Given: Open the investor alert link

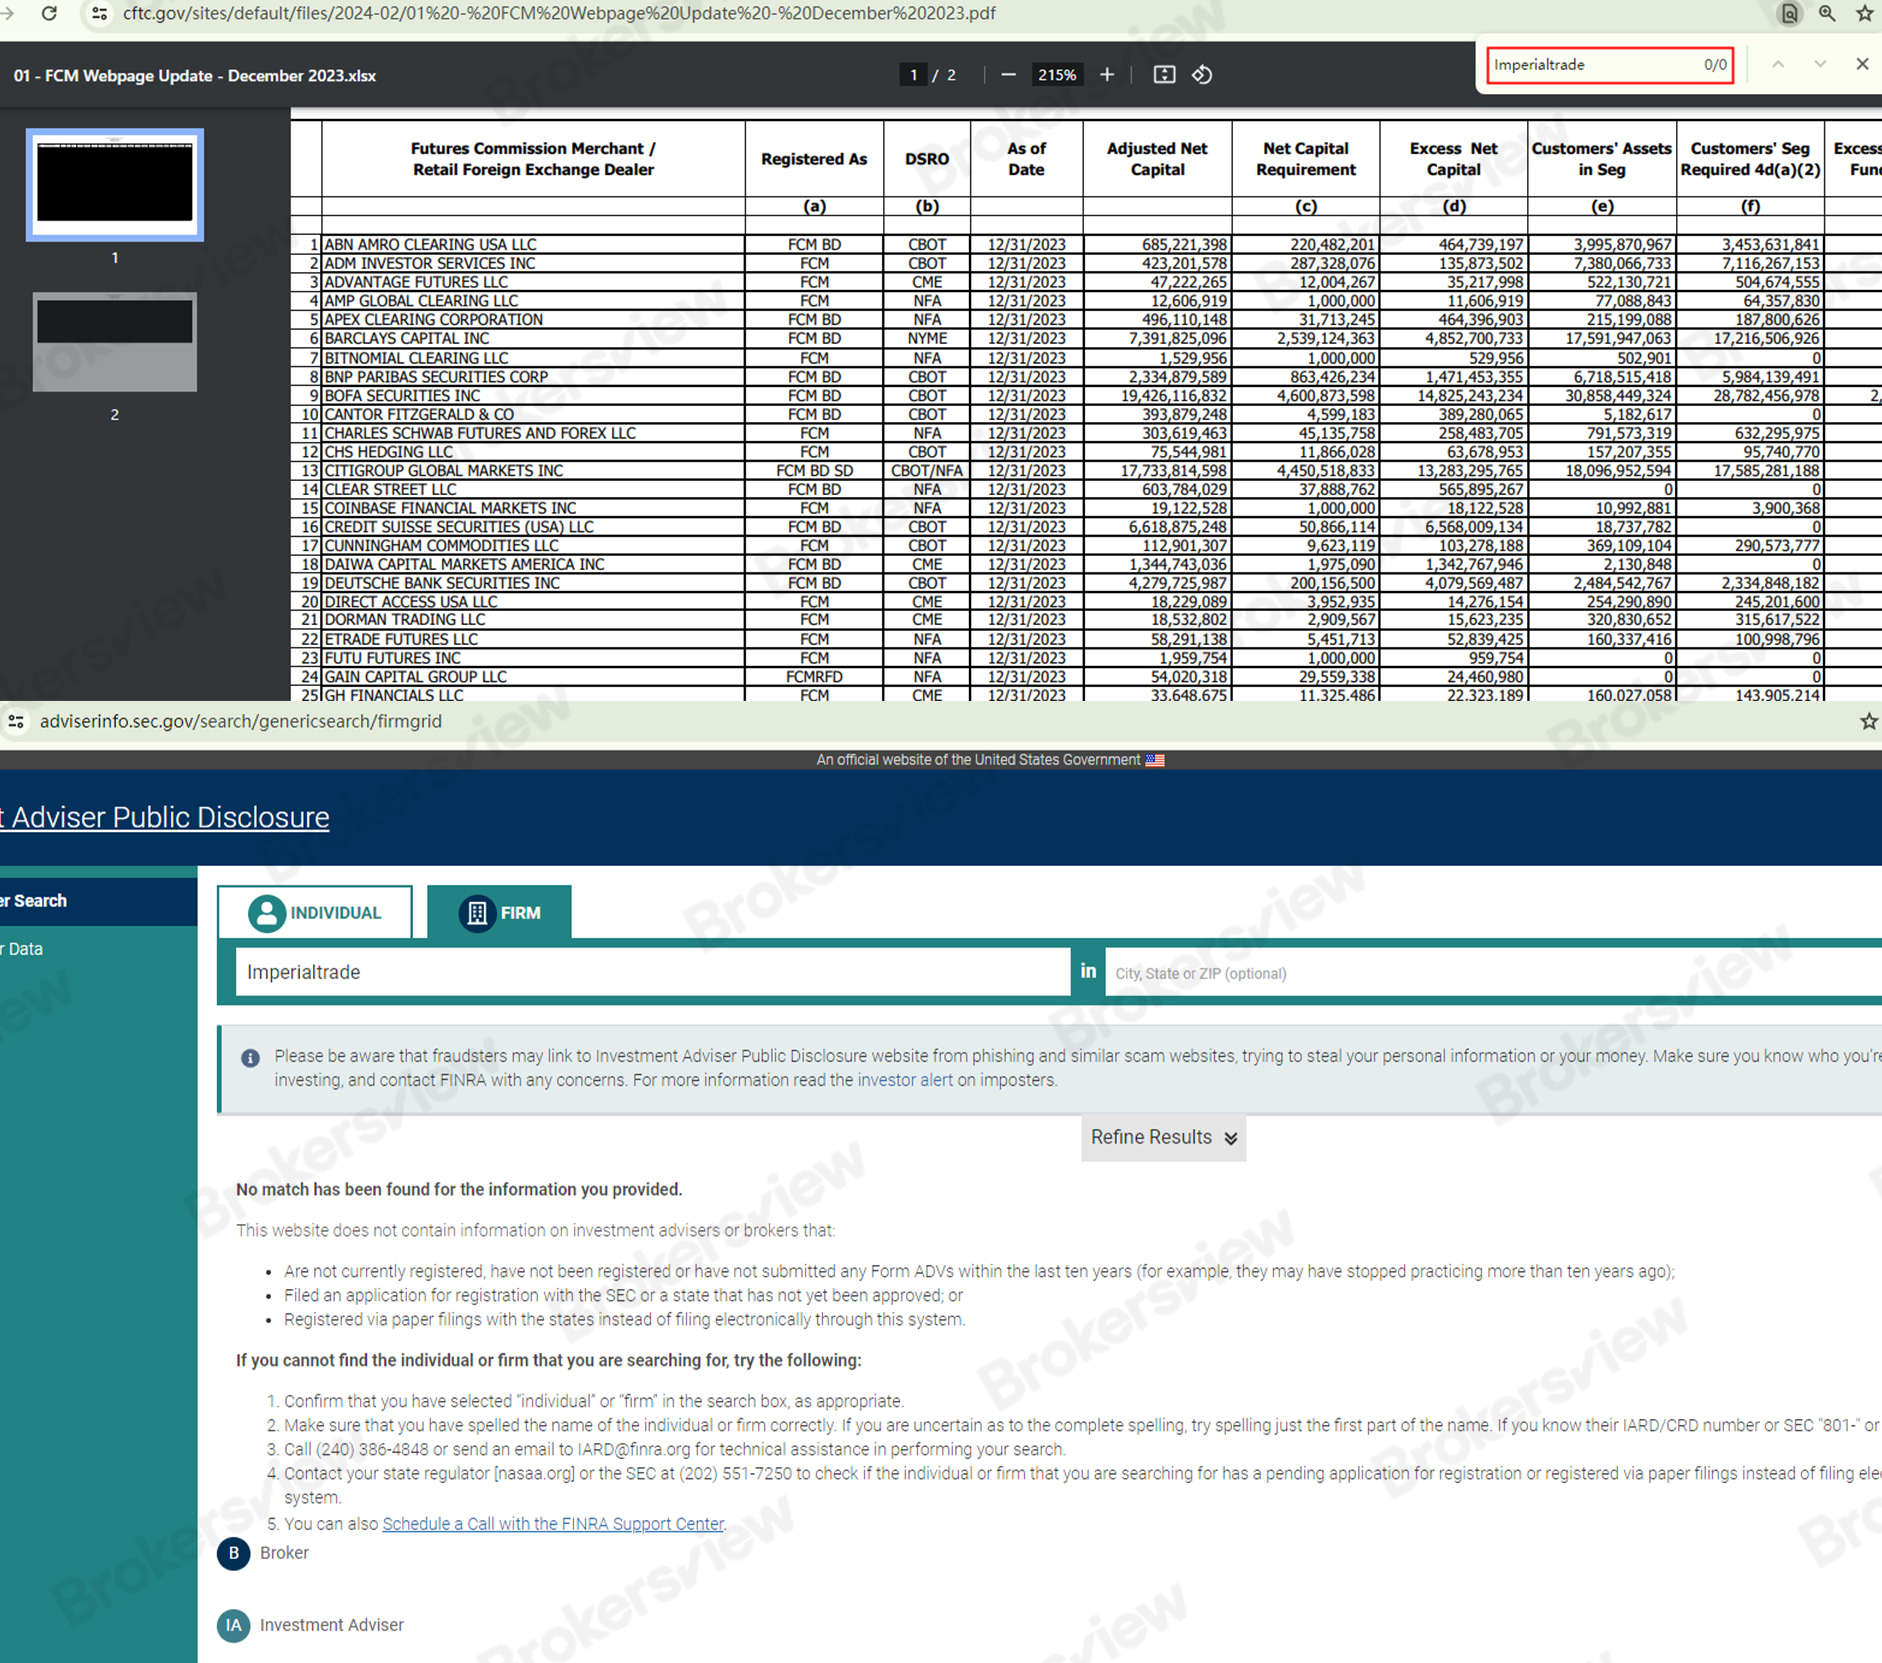Looking at the screenshot, I should click(904, 1080).
